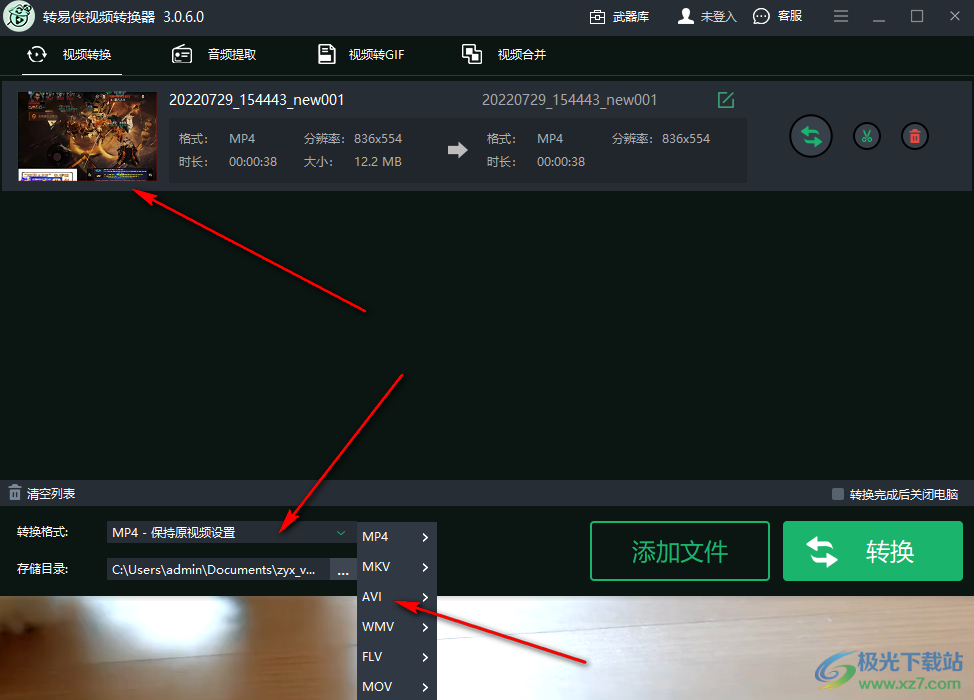Image resolution: width=974 pixels, height=700 pixels.
Task: Switch to 音频提取 tab
Action: (214, 55)
